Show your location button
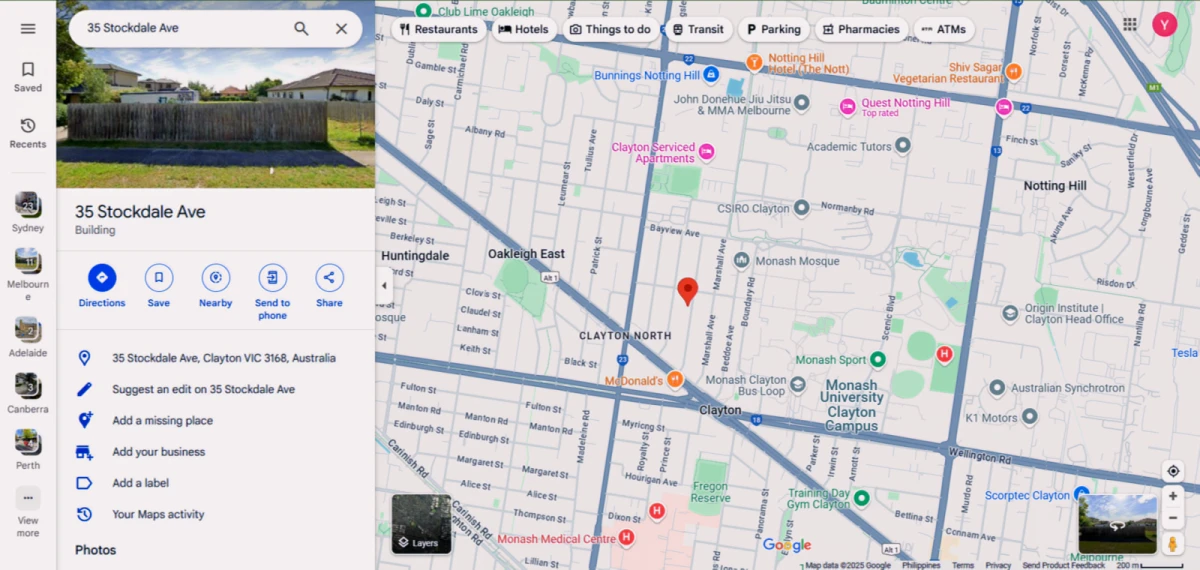The width and height of the screenshot is (1200, 570). click(x=1173, y=471)
